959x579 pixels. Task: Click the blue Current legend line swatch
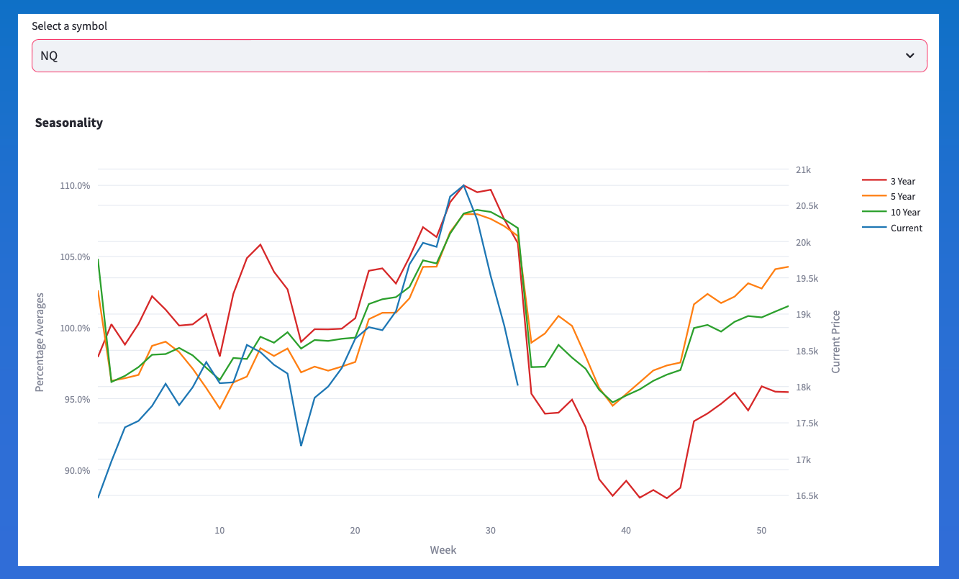click(x=873, y=228)
